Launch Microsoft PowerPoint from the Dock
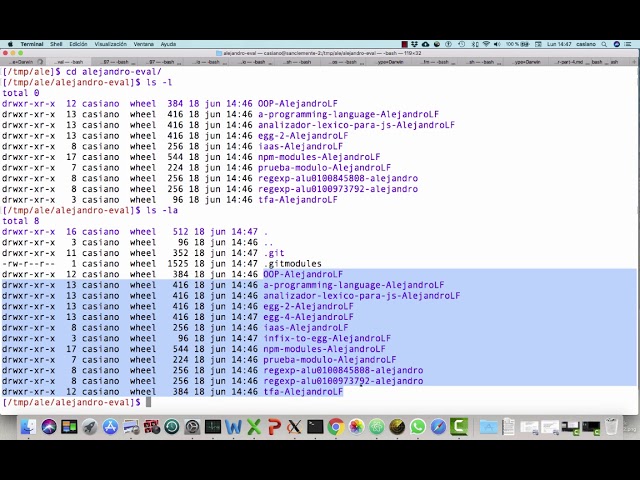This screenshot has height=480, width=640. coord(274,427)
